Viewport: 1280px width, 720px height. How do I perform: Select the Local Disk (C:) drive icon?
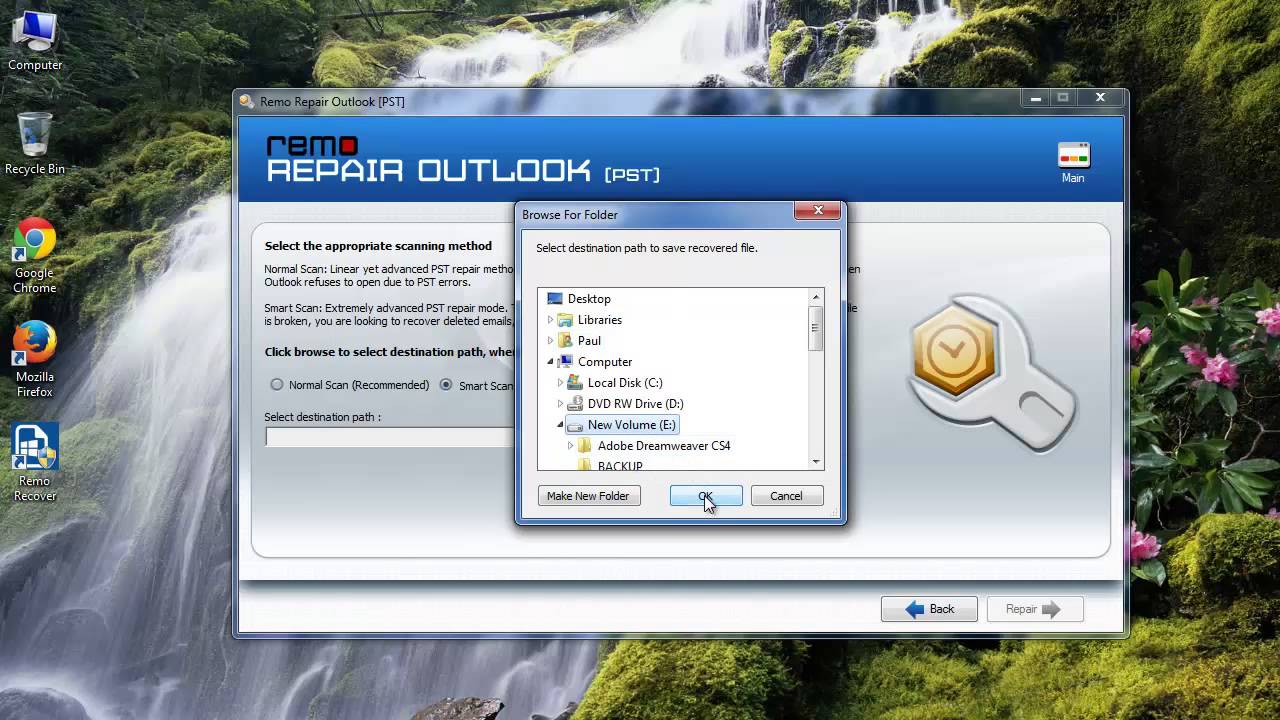(x=575, y=382)
